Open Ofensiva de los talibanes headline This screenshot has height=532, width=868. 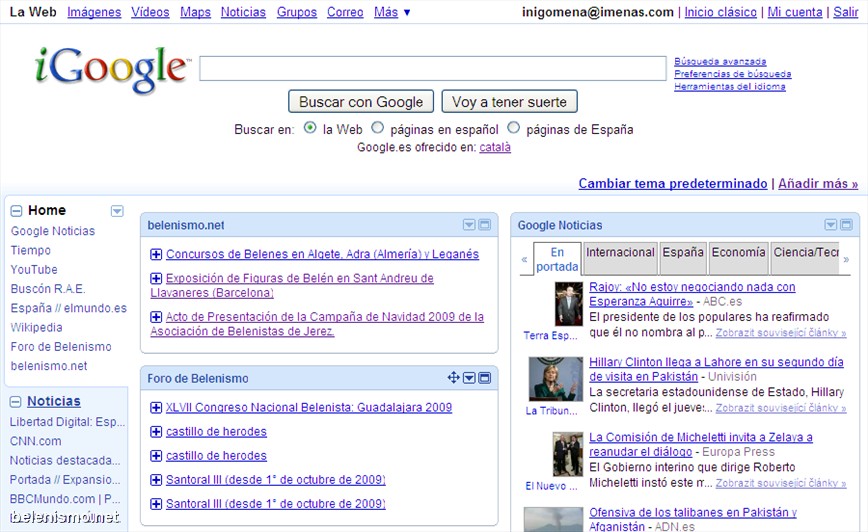[693, 519]
